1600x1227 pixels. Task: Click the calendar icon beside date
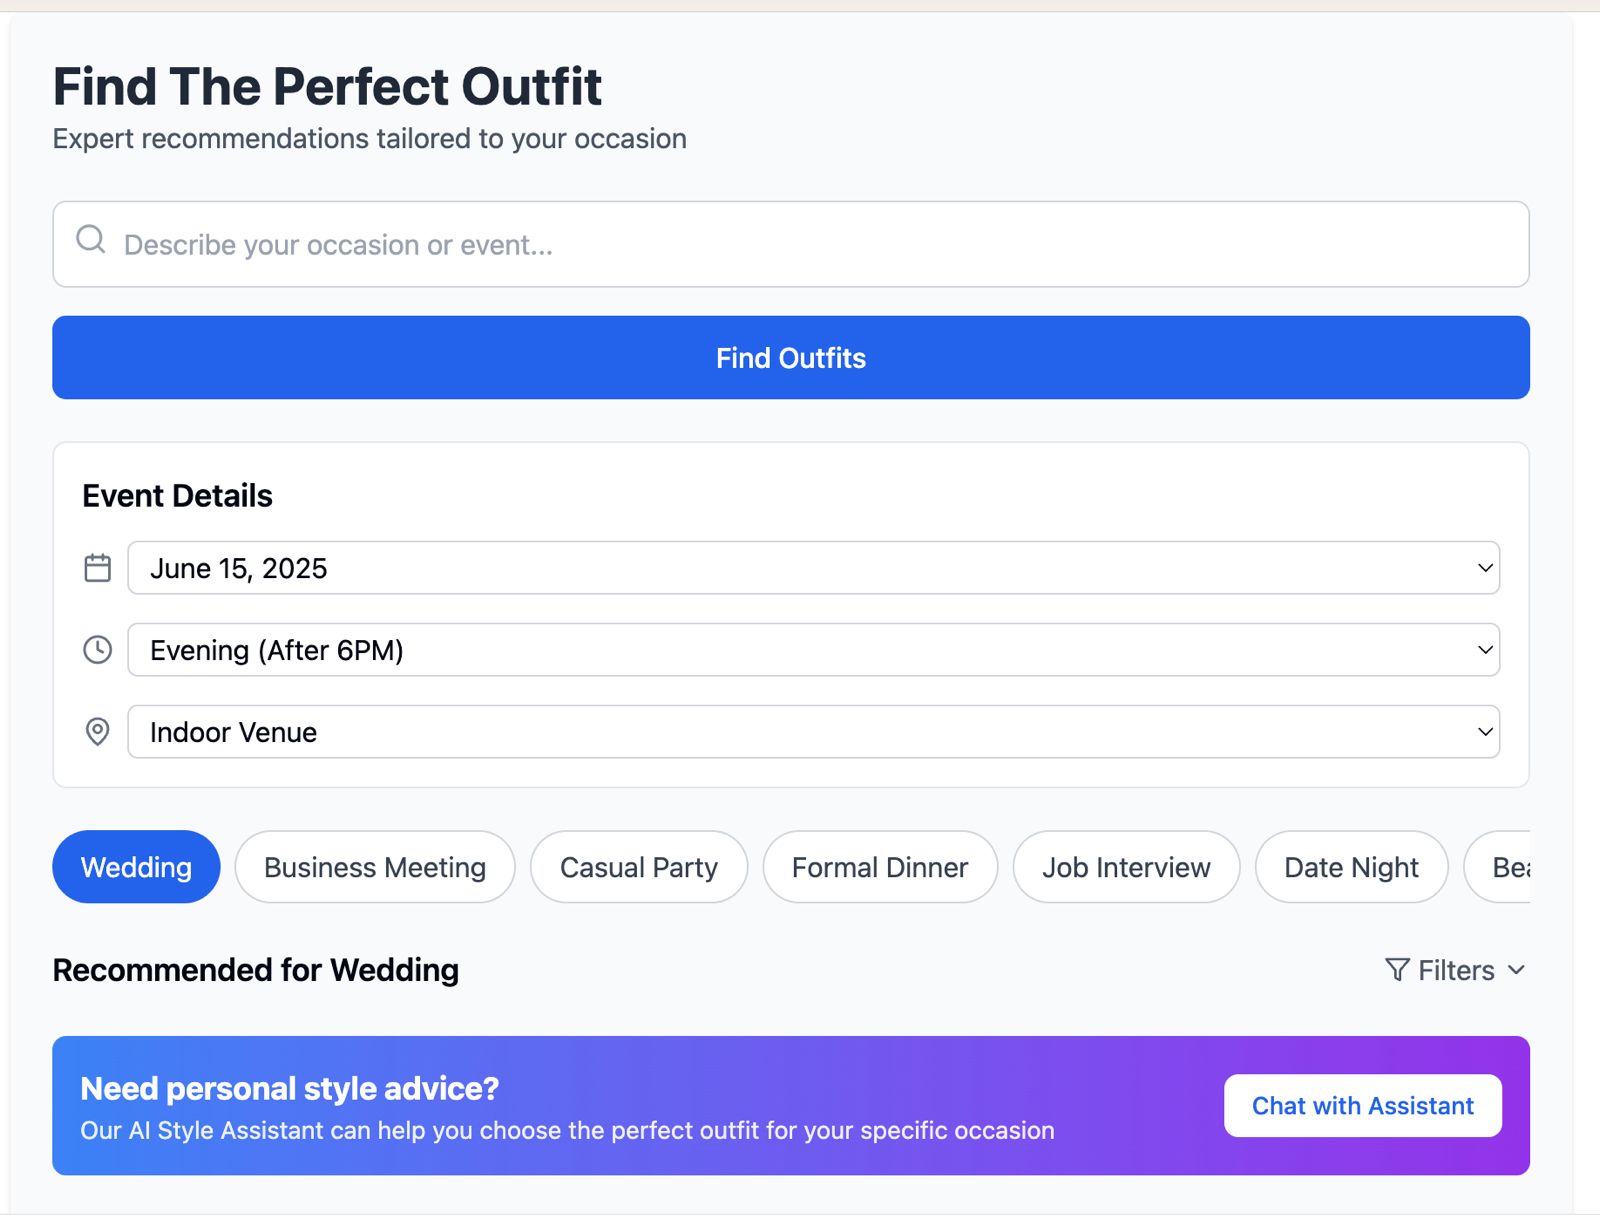[97, 568]
